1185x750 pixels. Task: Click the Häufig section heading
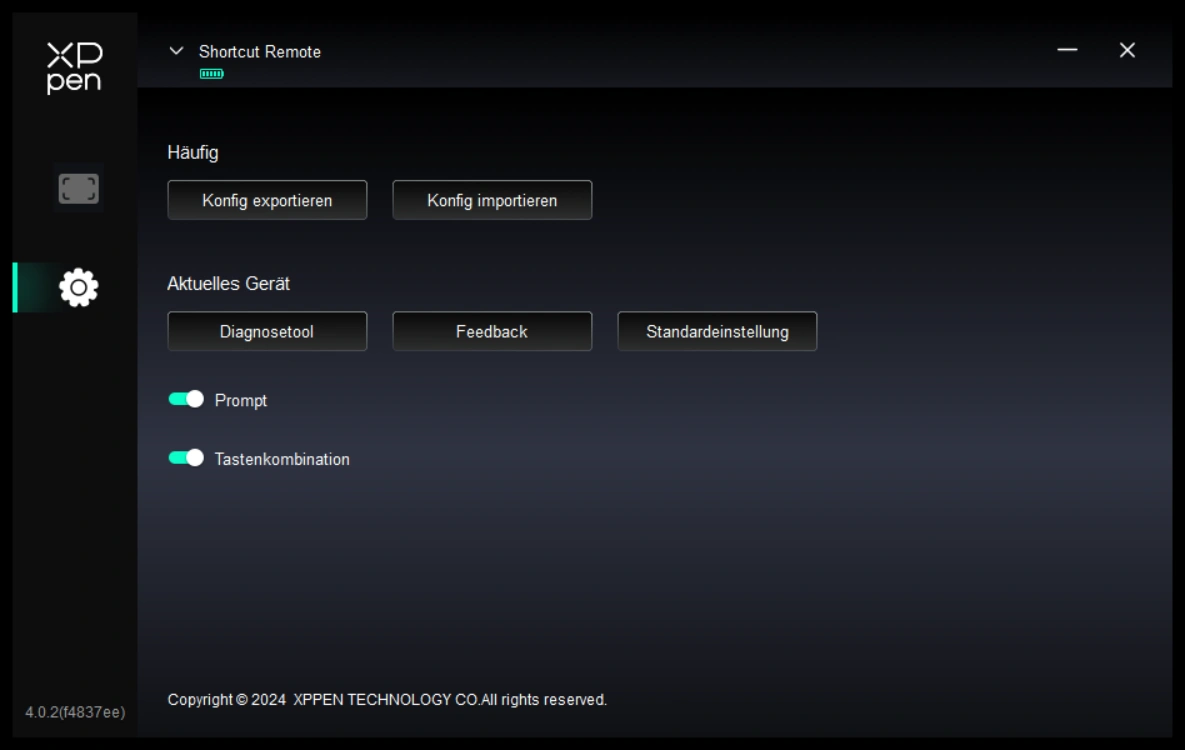click(193, 153)
